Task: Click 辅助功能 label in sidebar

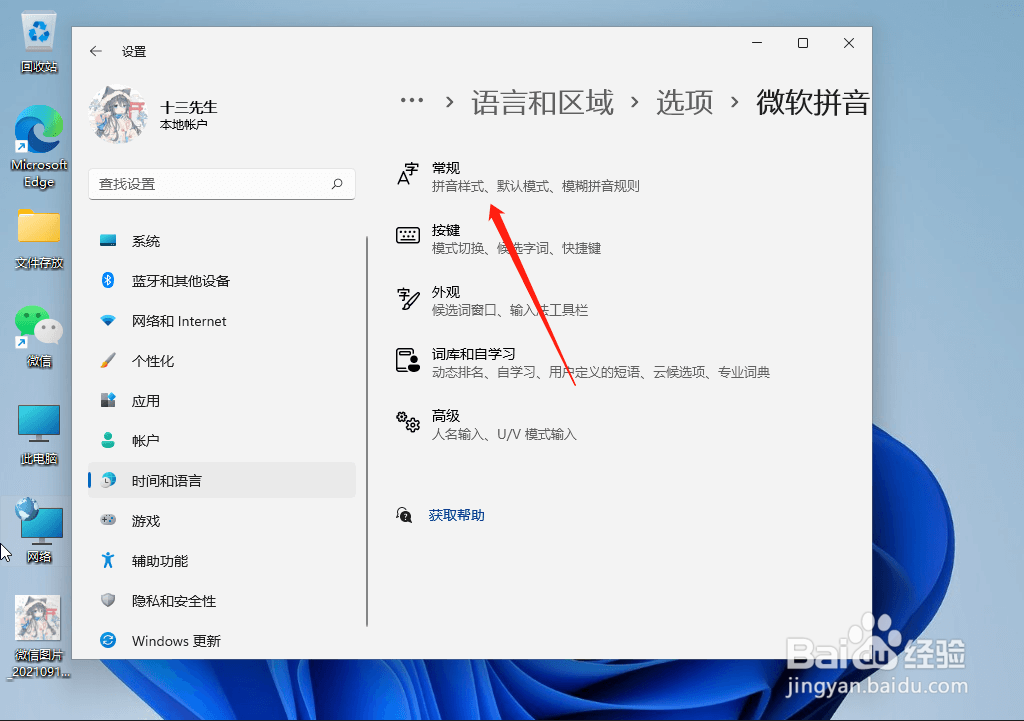Action: (x=160, y=561)
